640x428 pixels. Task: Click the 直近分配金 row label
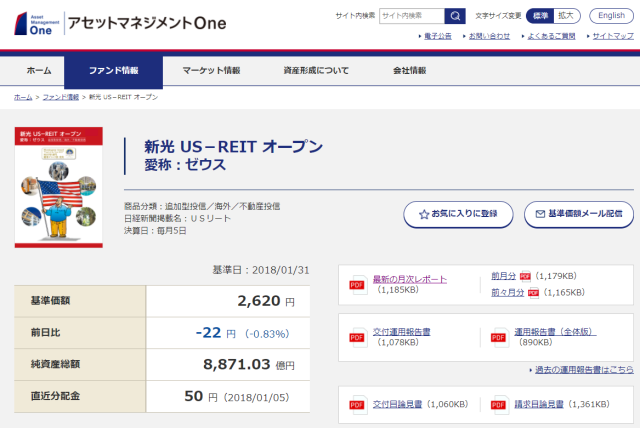click(55, 396)
